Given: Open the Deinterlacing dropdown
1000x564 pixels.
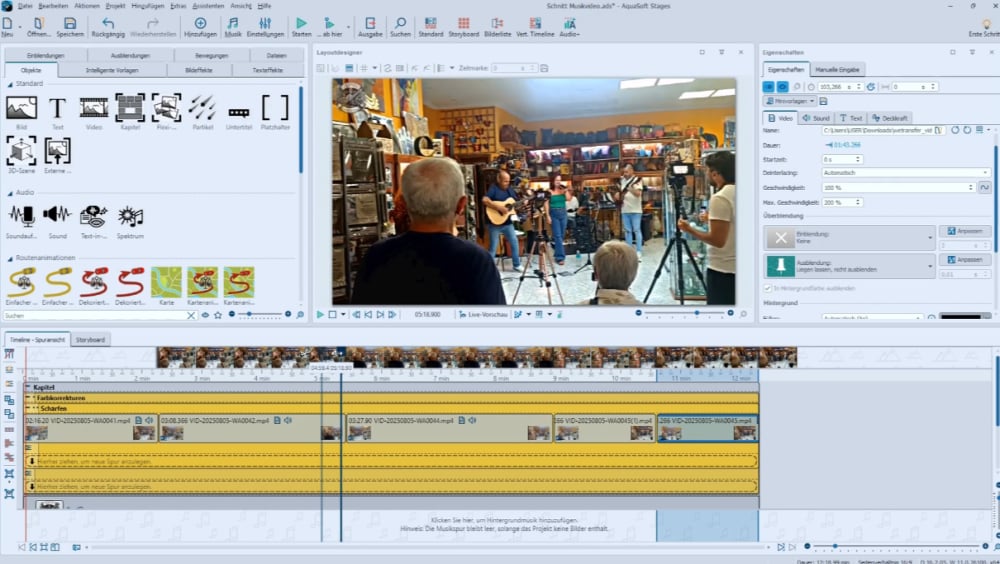Looking at the screenshot, I should [985, 173].
